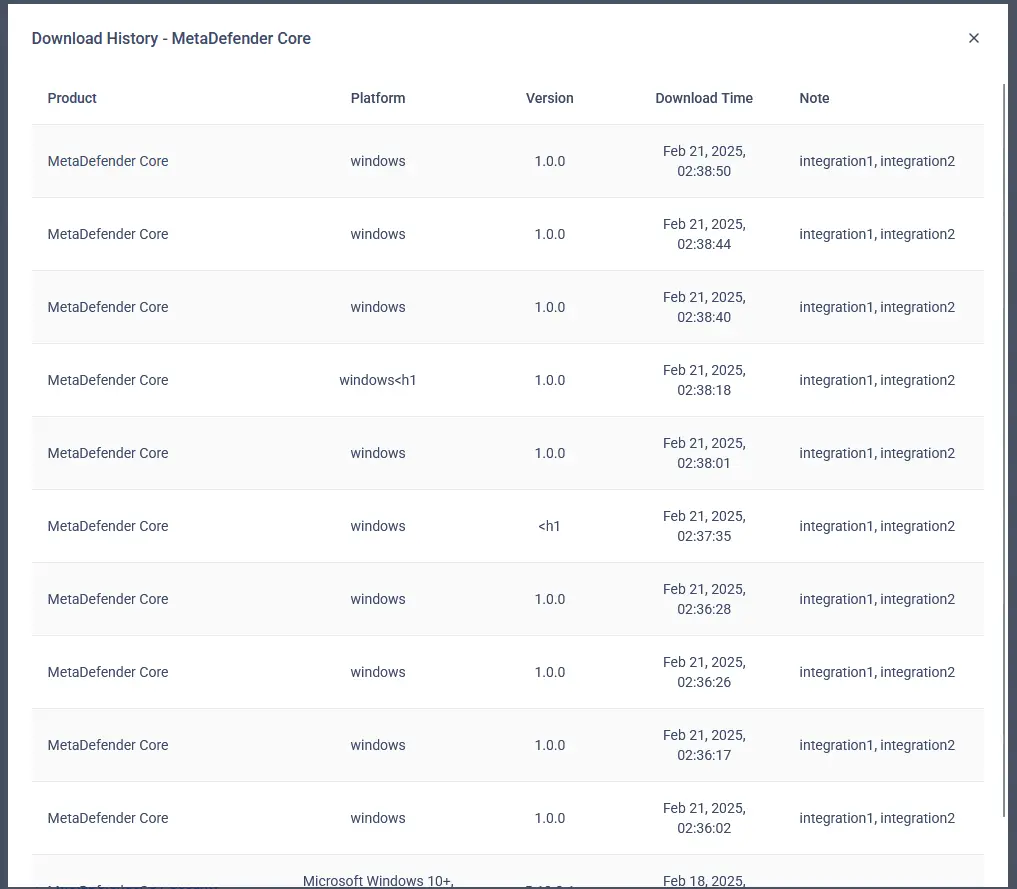Click version 1.0.0 in the 02:38:18 row
Image resolution: width=1017 pixels, height=889 pixels.
[549, 380]
